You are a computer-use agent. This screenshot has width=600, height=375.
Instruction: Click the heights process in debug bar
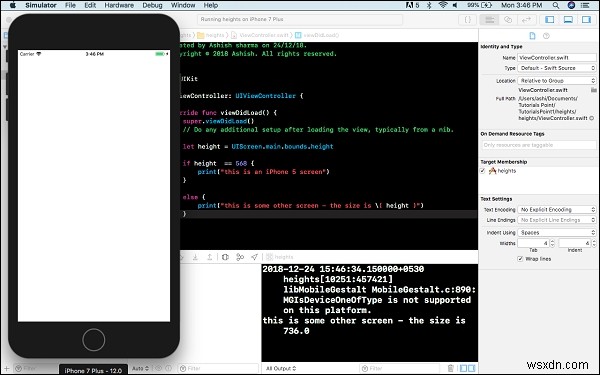[x=280, y=257]
